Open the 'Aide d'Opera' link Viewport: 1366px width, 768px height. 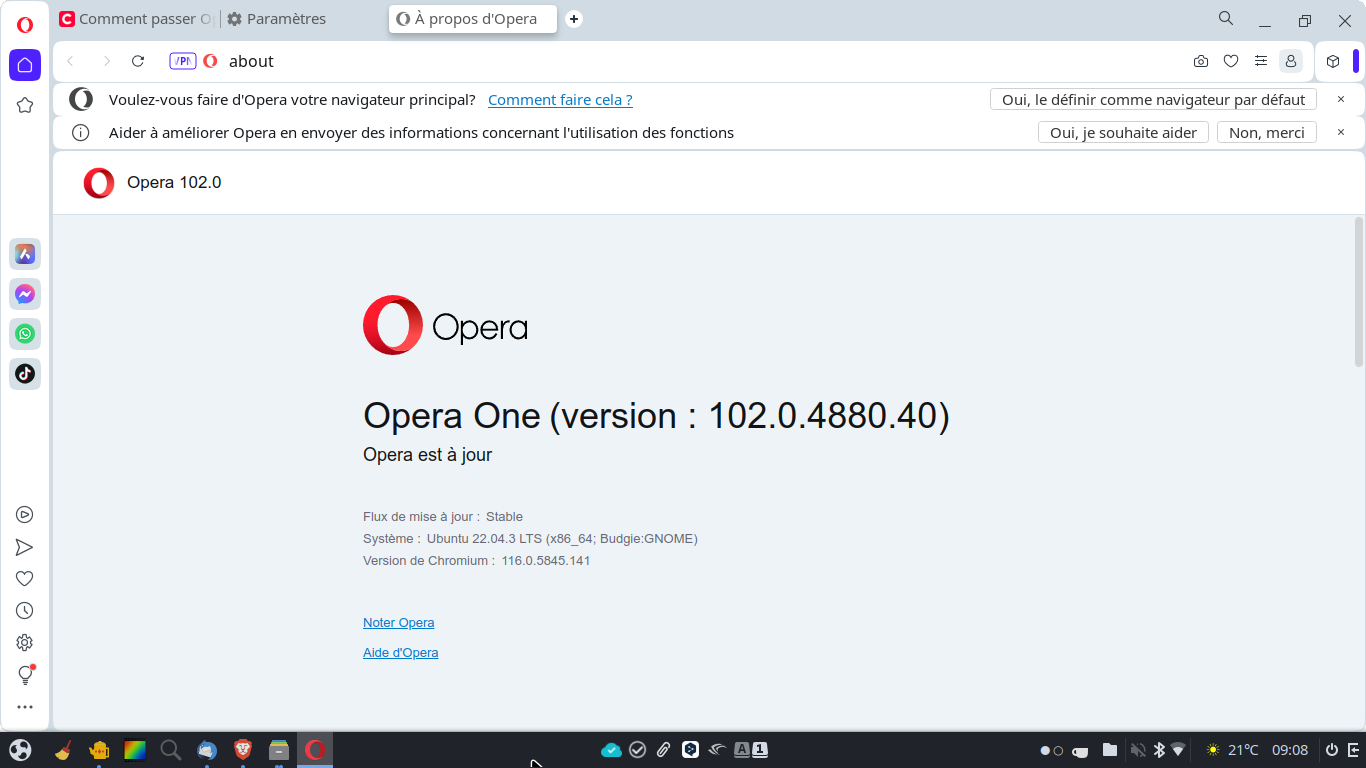[400, 653]
